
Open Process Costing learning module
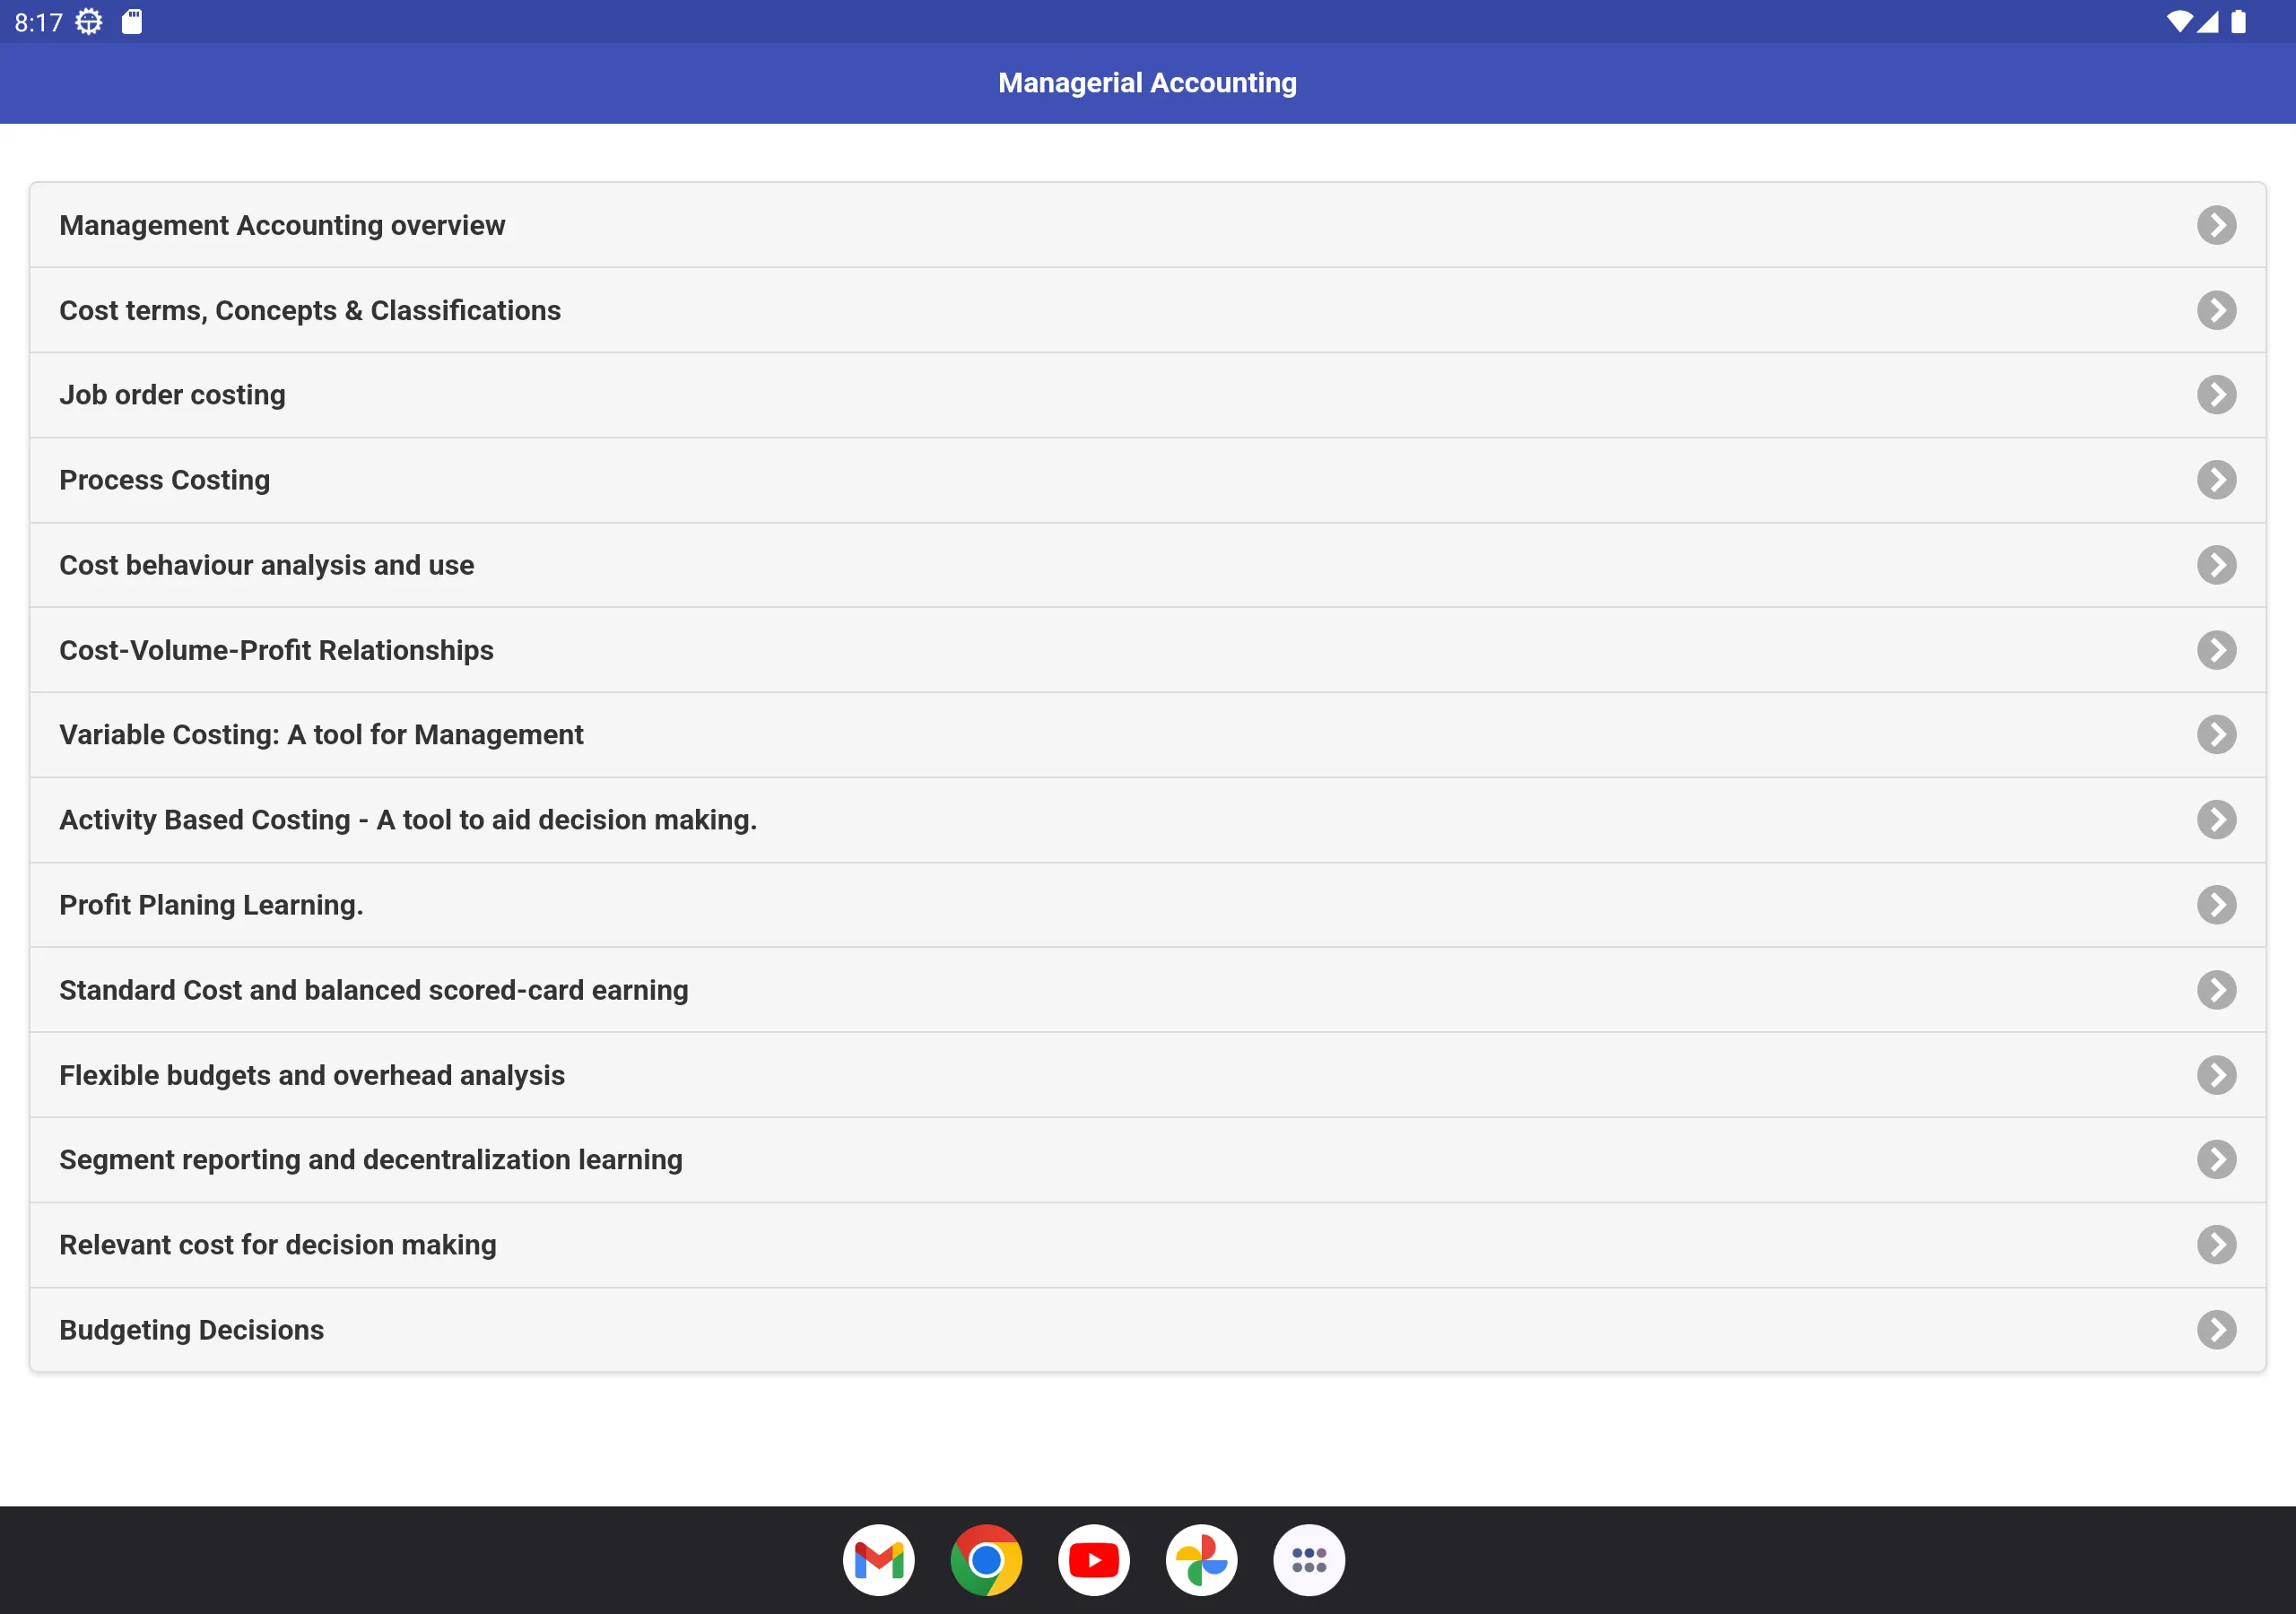(1148, 479)
